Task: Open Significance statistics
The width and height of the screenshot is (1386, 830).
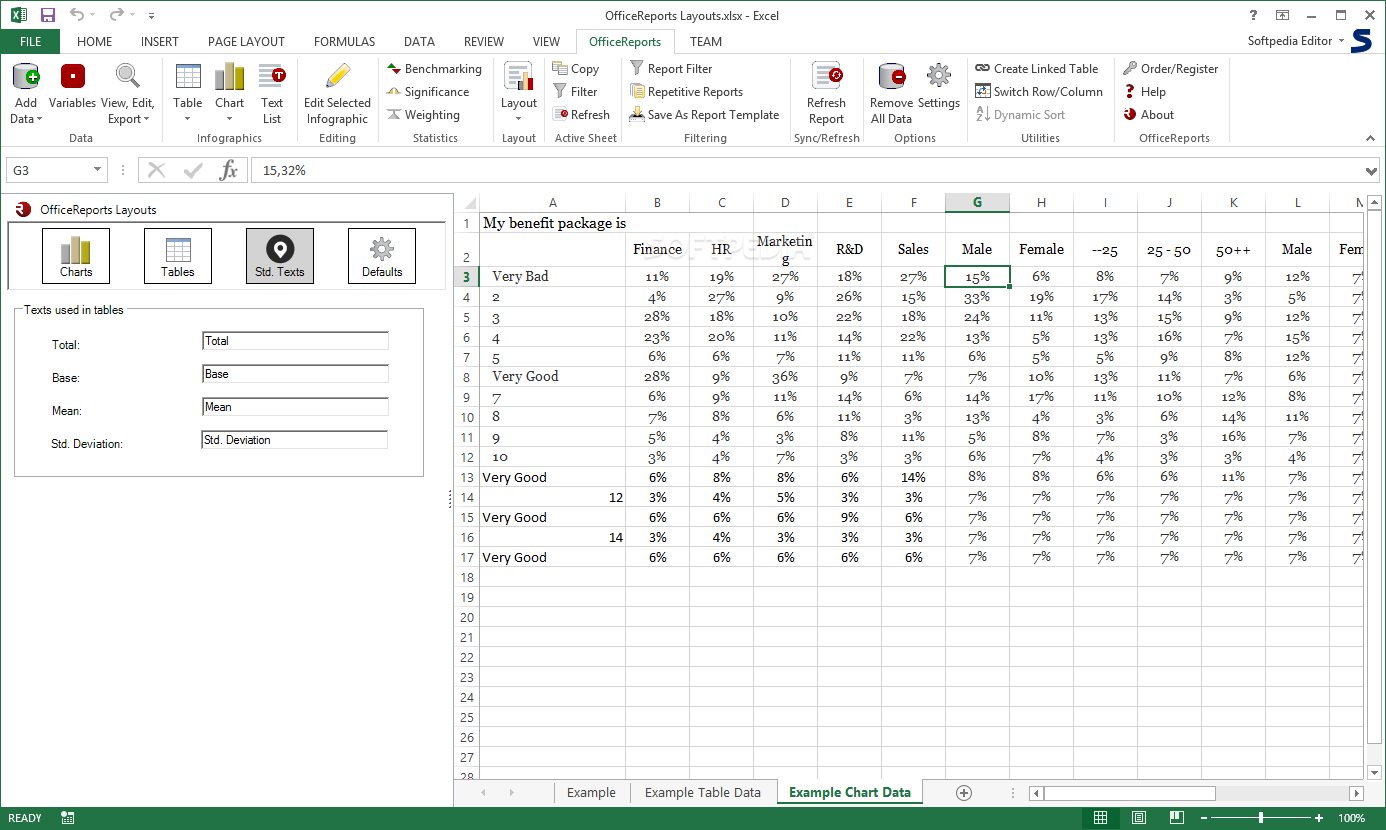Action: click(428, 92)
